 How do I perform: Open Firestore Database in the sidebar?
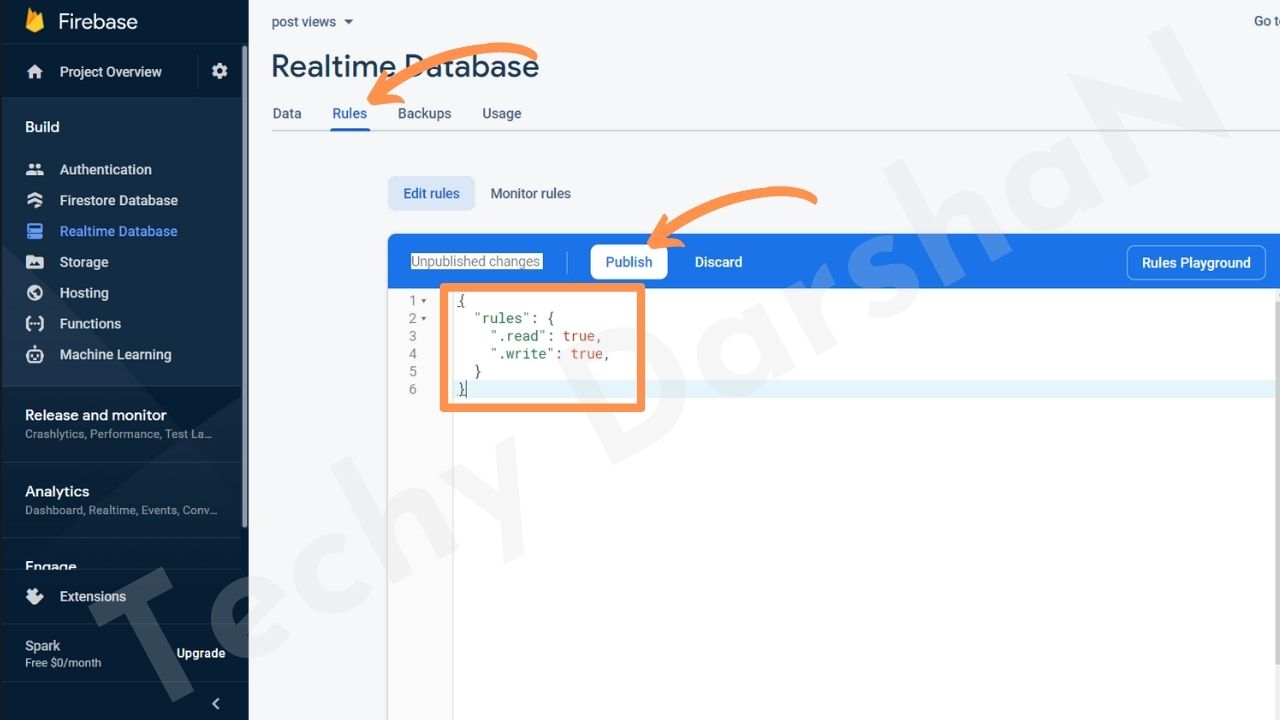121,200
